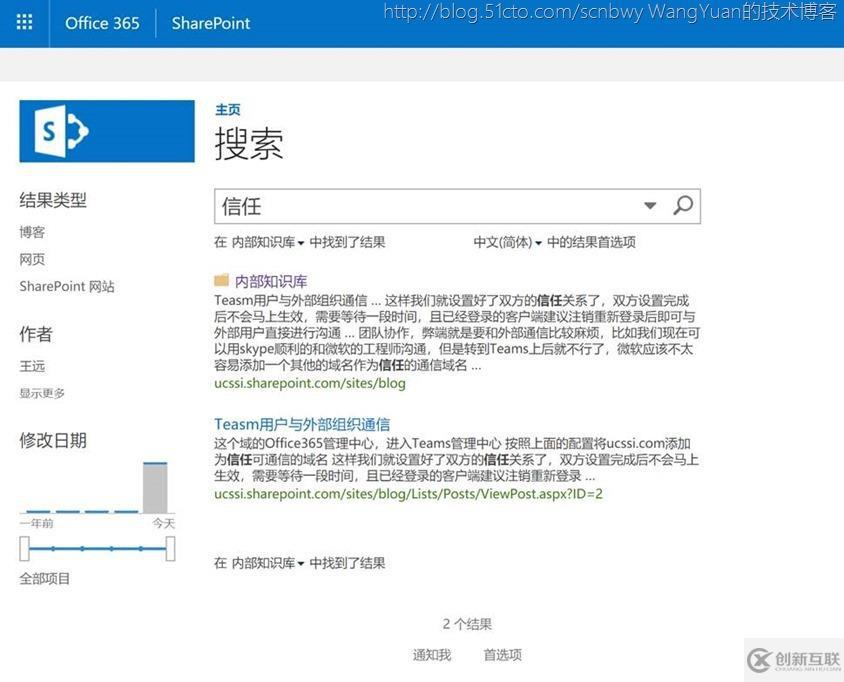Click the 结果类型 refiner heading

53,200
